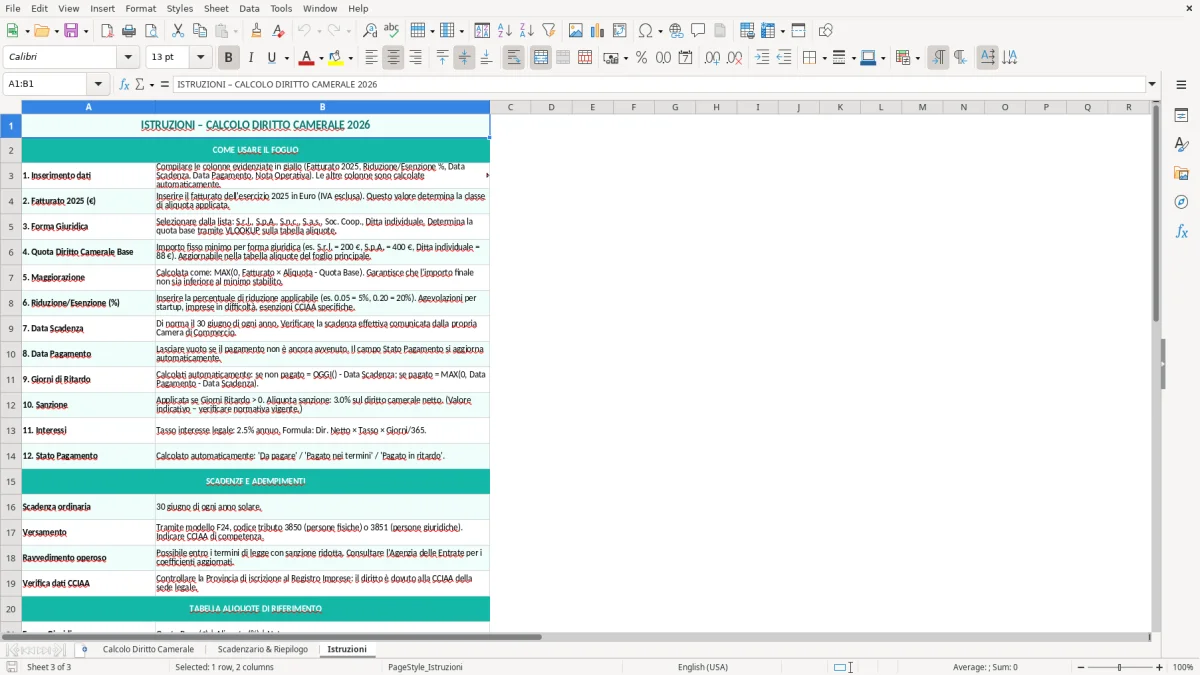Click into the formula input line
The width and height of the screenshot is (1200, 675).
tap(658, 84)
